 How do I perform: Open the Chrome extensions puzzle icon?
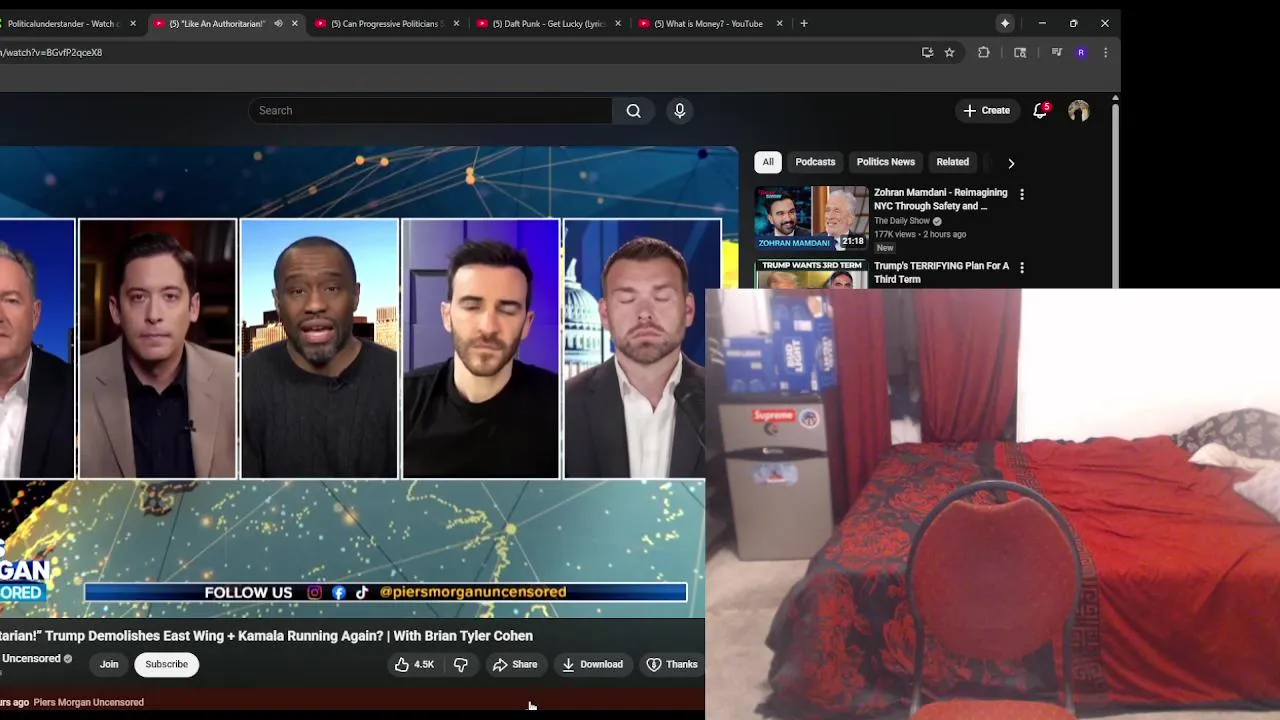984,52
